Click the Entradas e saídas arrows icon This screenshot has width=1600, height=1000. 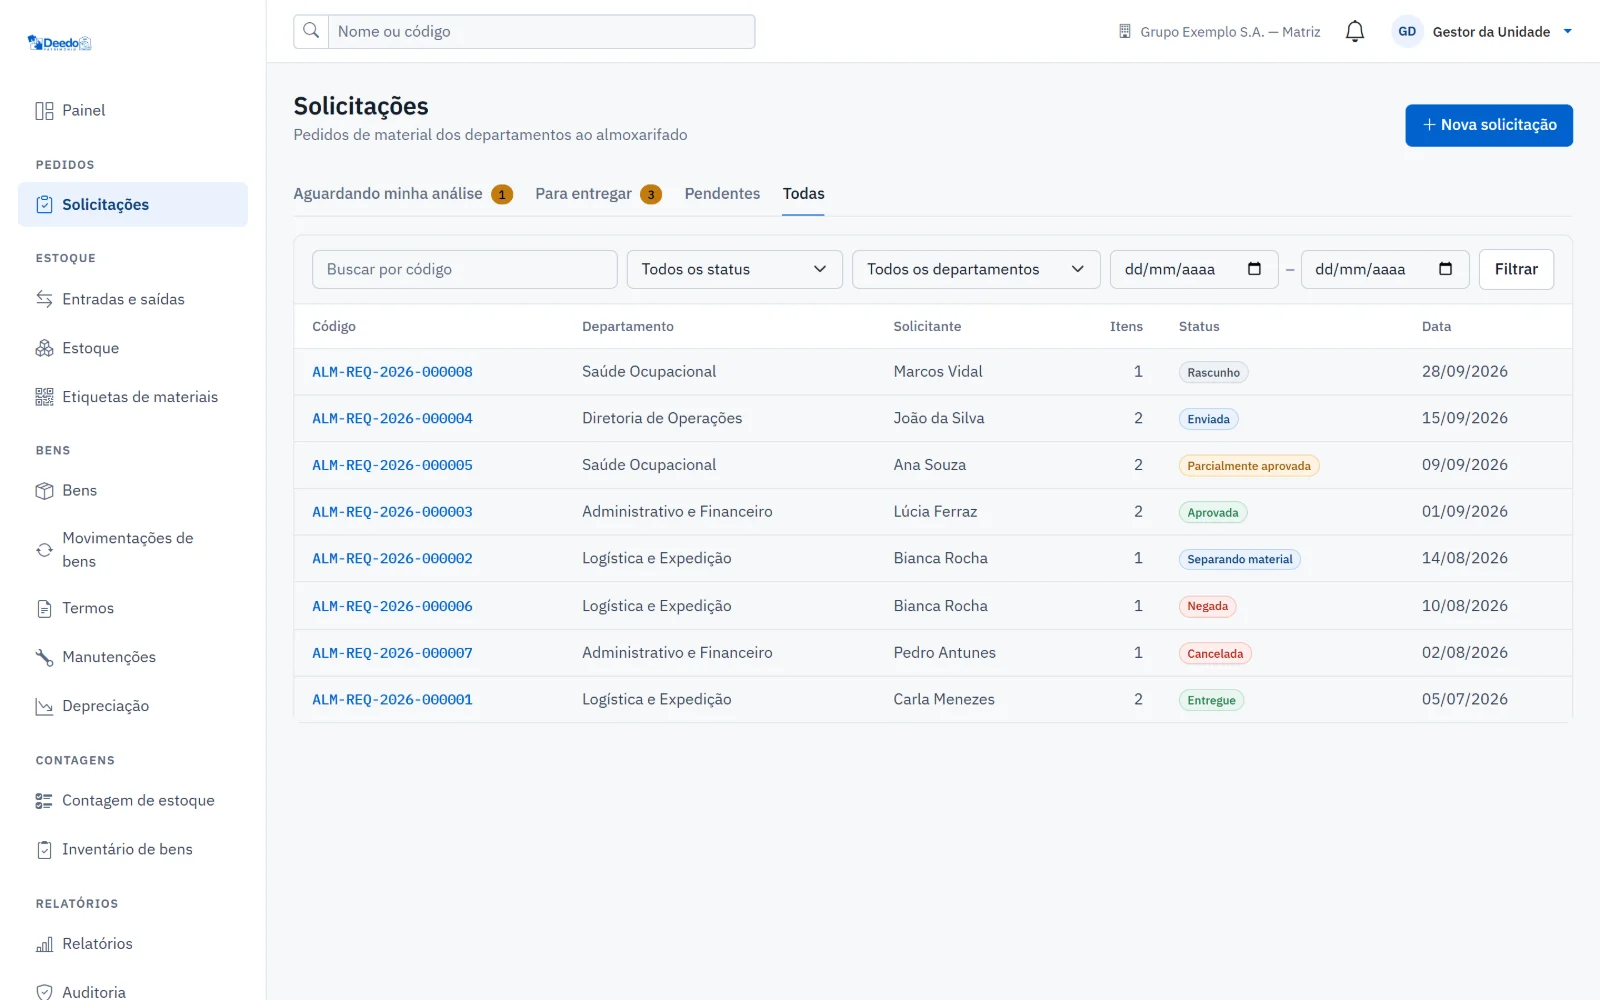click(x=44, y=299)
